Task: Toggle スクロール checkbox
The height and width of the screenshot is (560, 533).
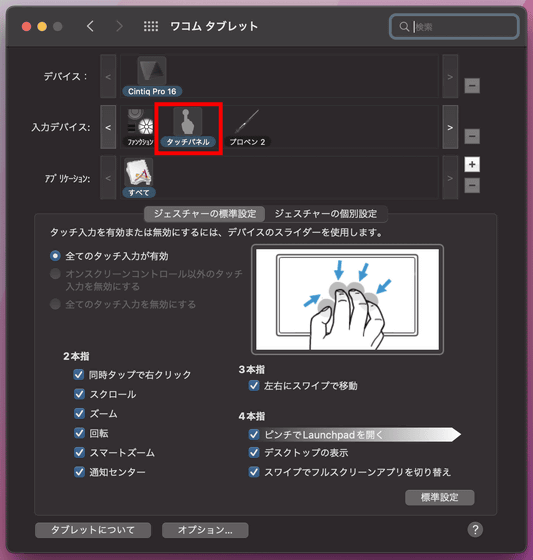Action: coord(79,394)
